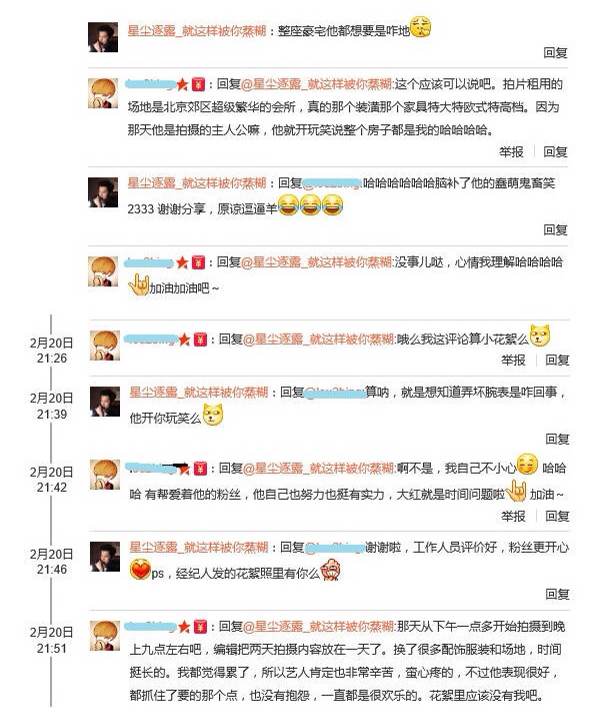Image resolution: width=598 pixels, height=720 pixels.
Task: Click 回复 under the first comment
Action: click(556, 53)
